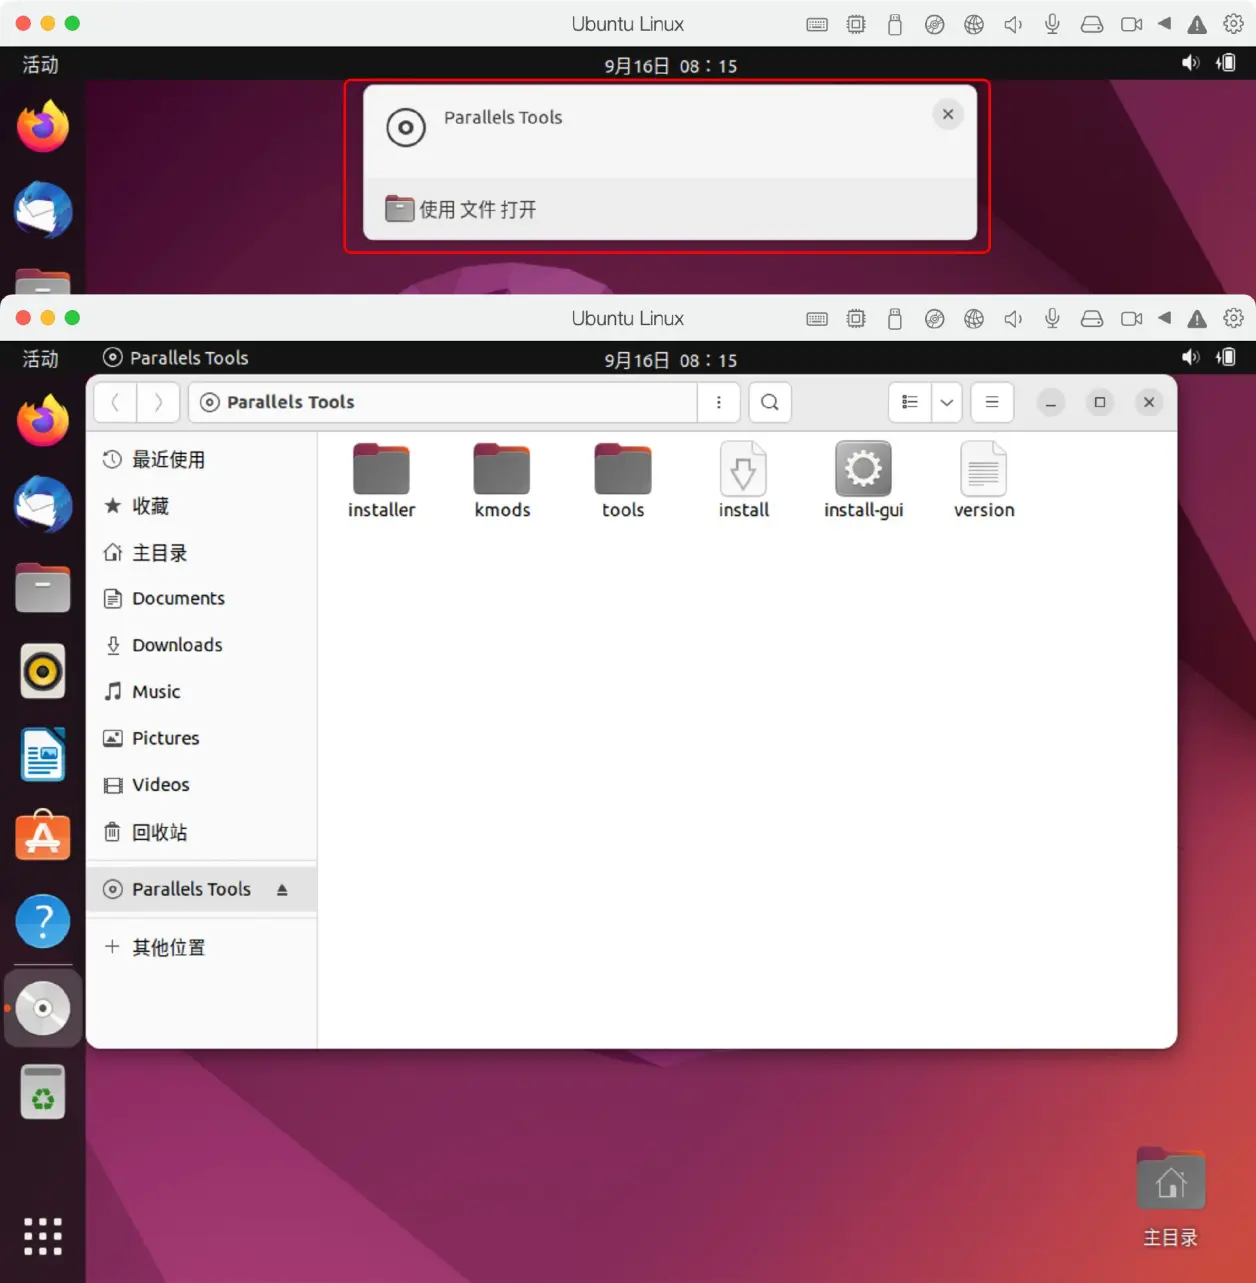This screenshot has height=1283, width=1256.
Task: Show applications grid in the dock
Action: (43, 1236)
